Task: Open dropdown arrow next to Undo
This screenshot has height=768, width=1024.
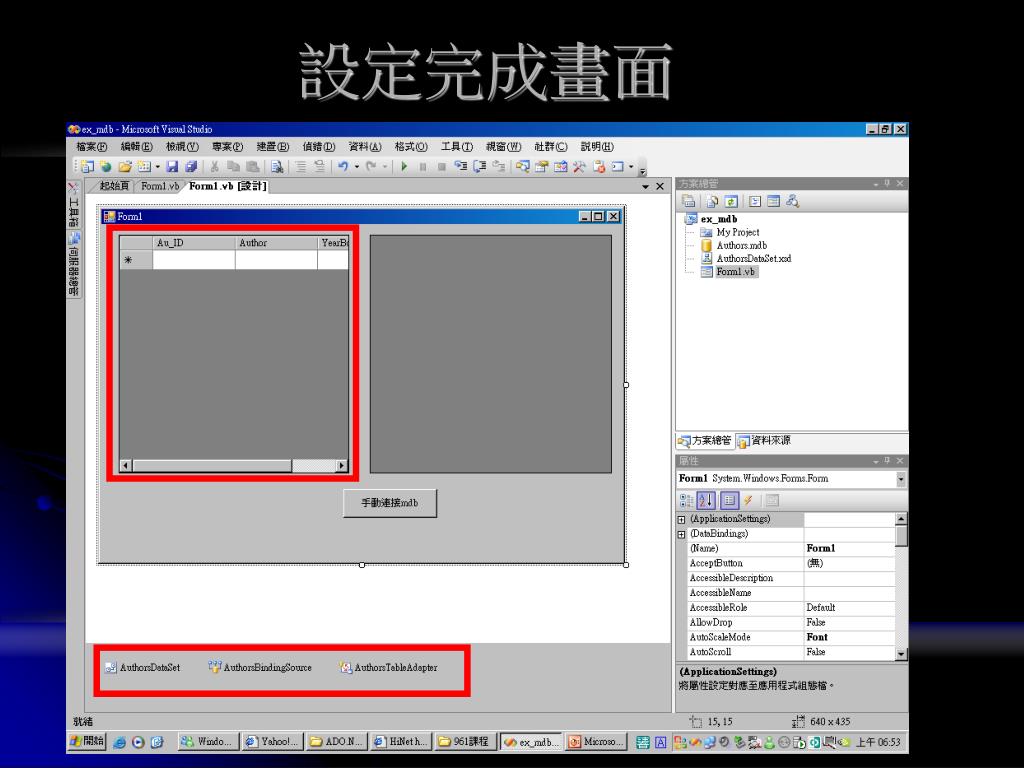Action: tap(357, 167)
